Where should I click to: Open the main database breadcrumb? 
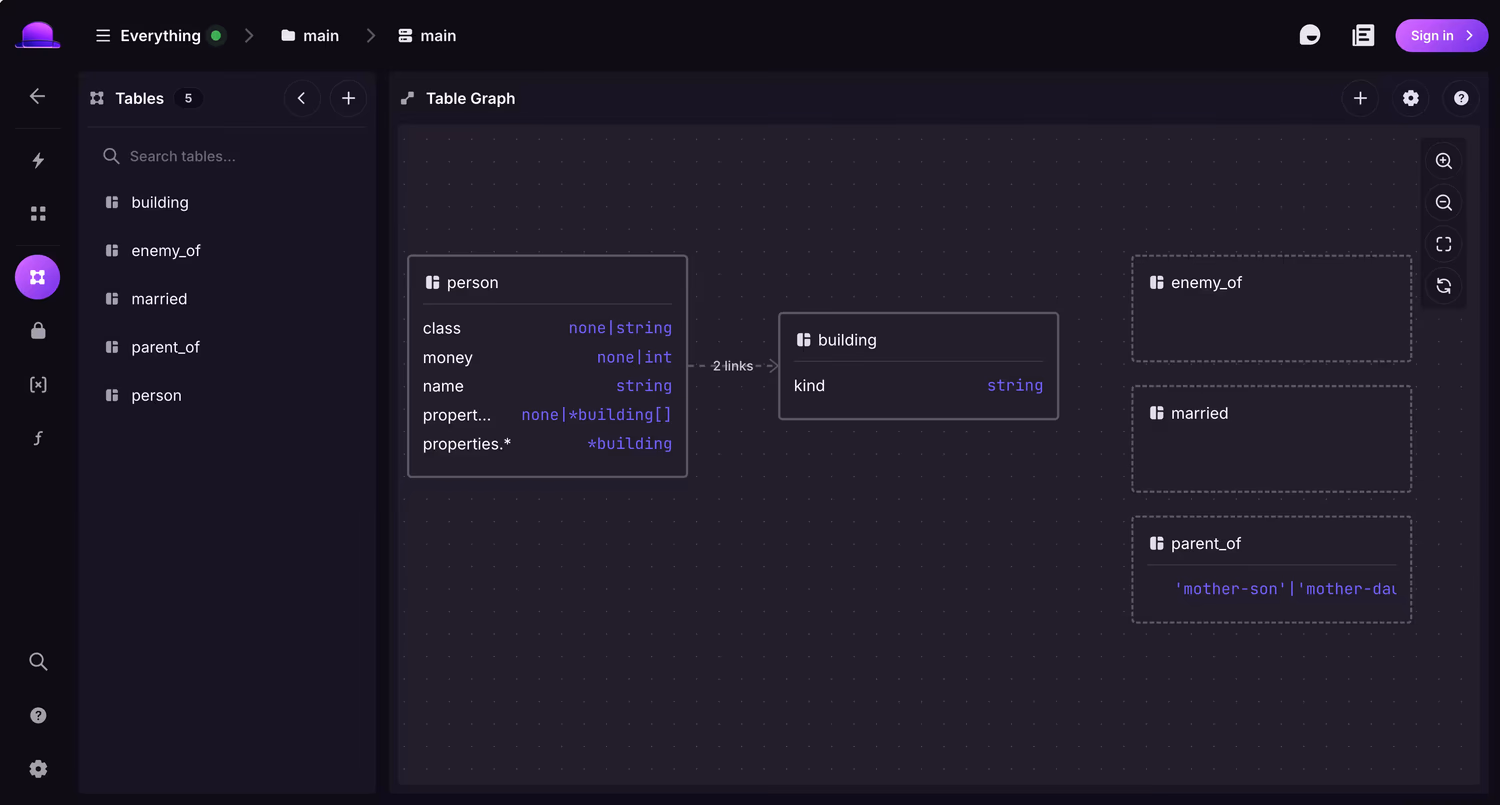point(427,36)
